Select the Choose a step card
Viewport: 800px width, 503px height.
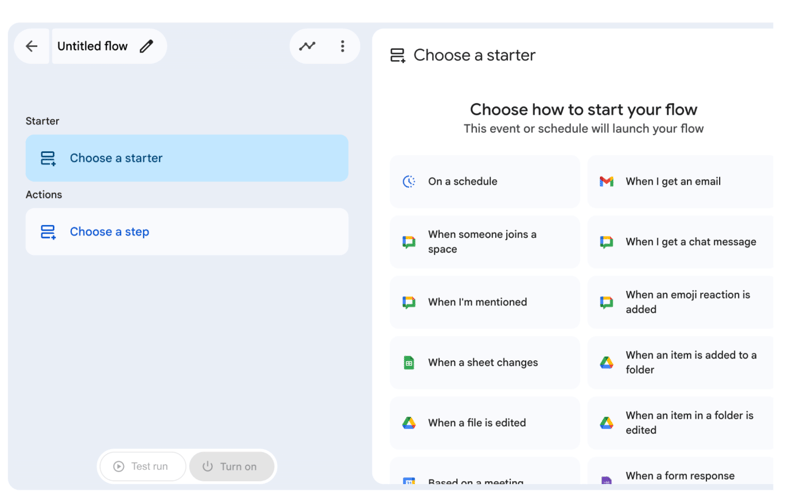(x=187, y=232)
